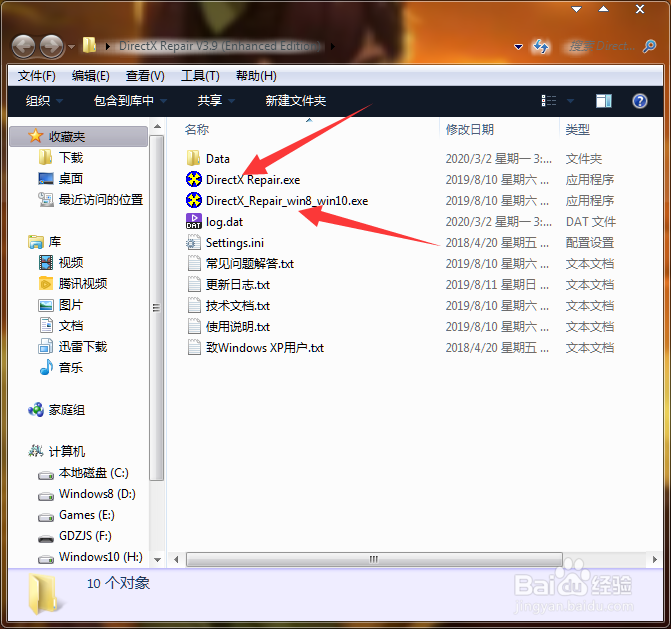Click the folder icon in address bar
The image size is (671, 629).
click(x=89, y=45)
